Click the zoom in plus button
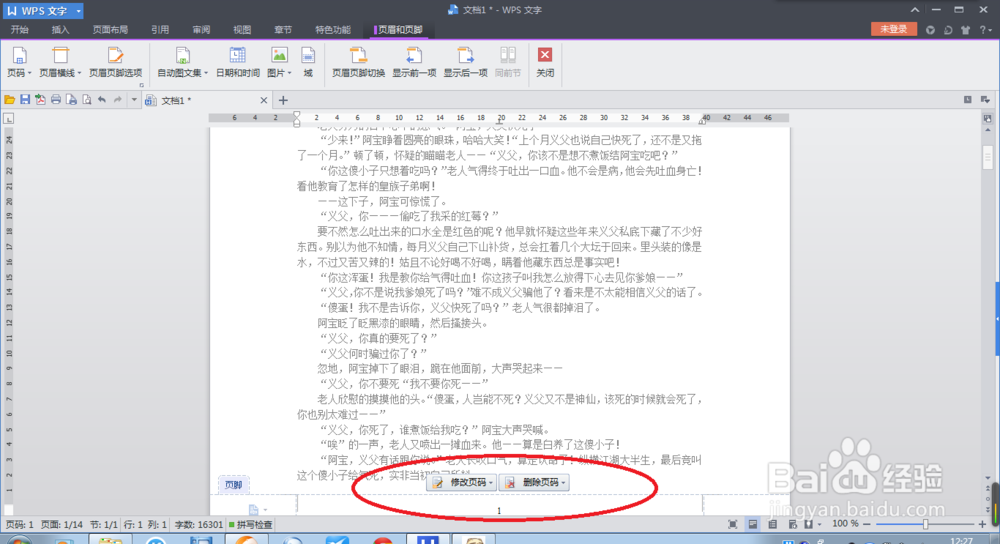The width and height of the screenshot is (1000, 544). tap(982, 524)
